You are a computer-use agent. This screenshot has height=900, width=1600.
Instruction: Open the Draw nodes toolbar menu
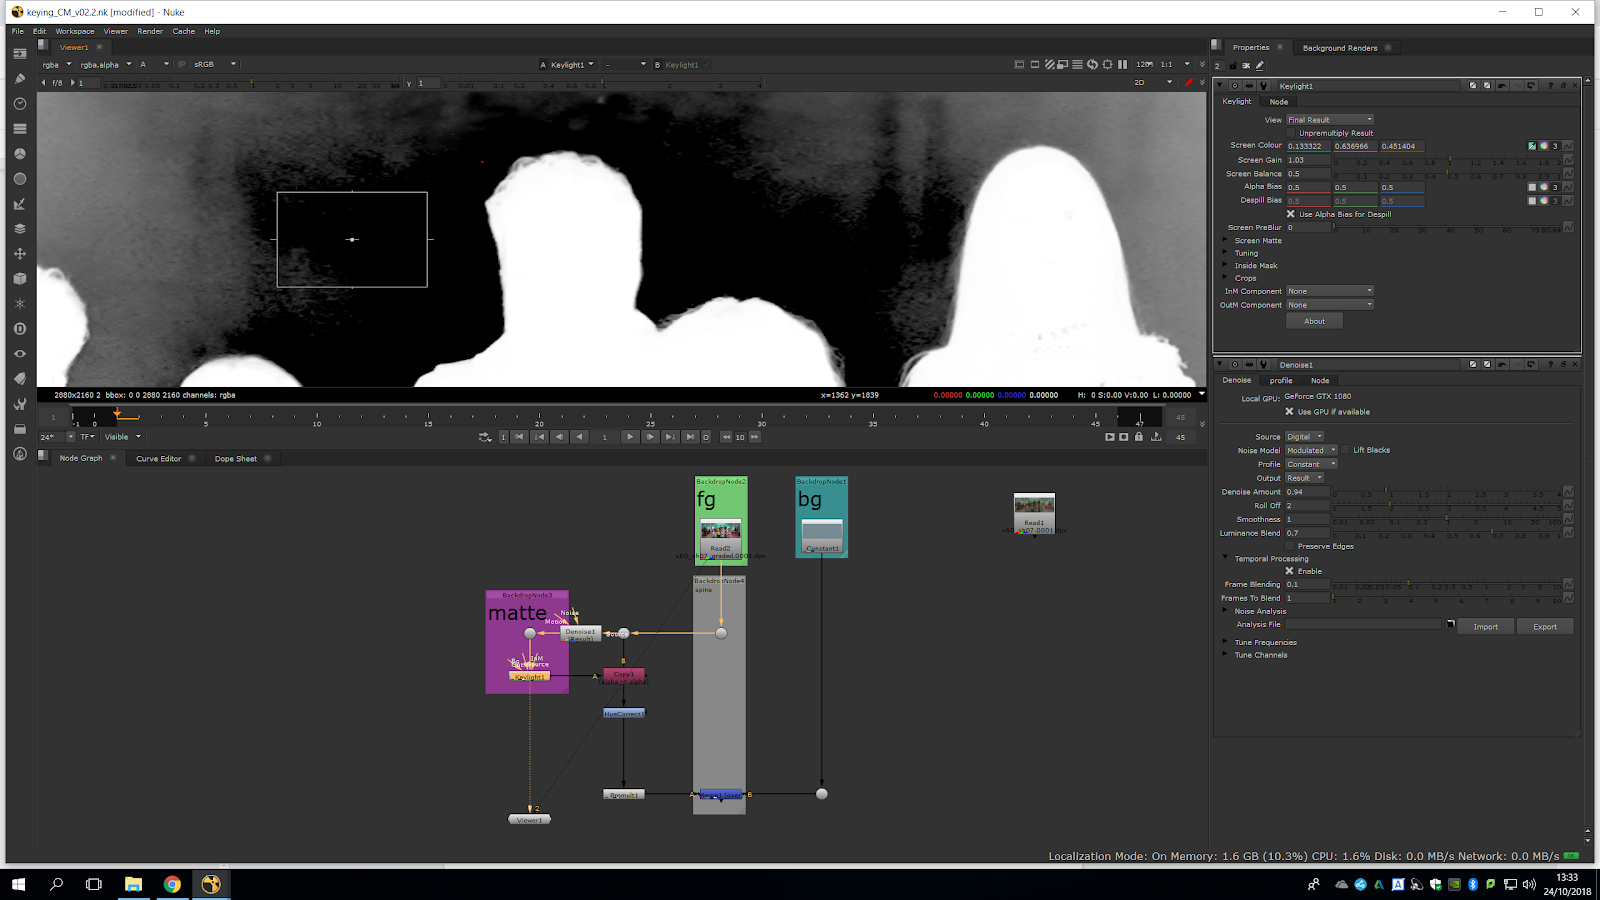(x=19, y=79)
